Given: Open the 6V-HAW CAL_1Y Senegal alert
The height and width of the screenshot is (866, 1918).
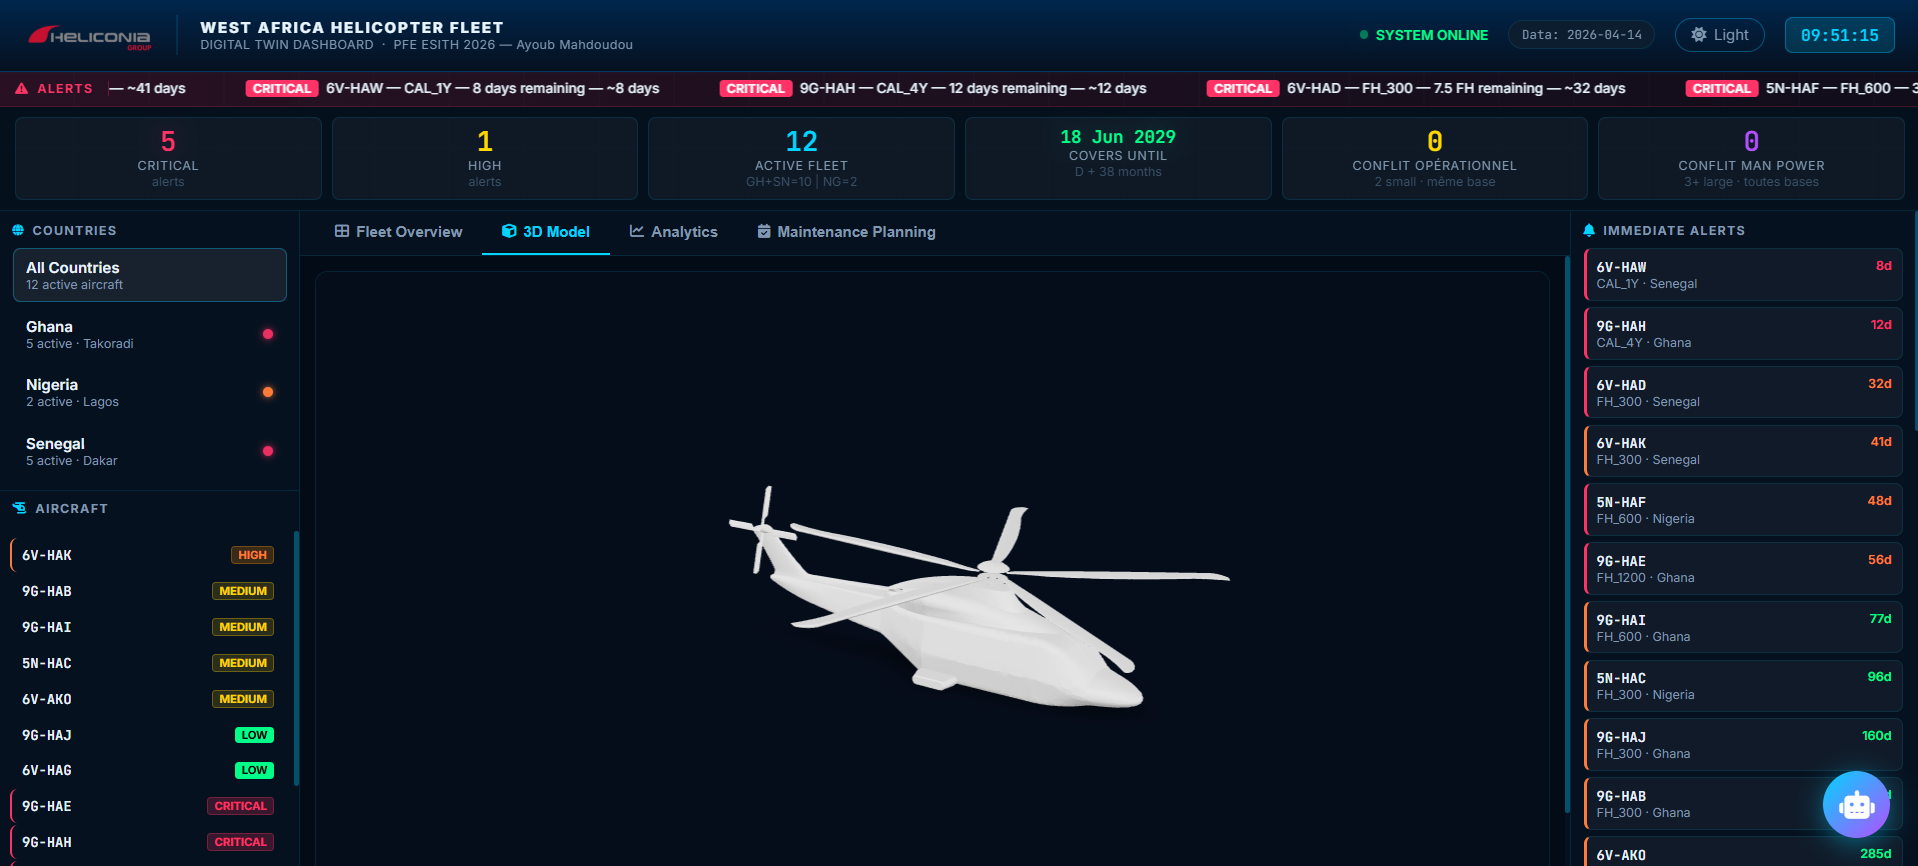Looking at the screenshot, I should (x=1743, y=275).
